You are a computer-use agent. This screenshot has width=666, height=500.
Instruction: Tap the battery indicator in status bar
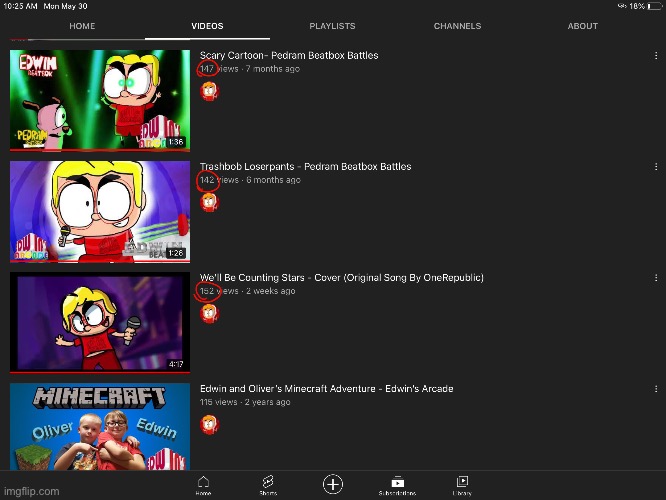click(654, 6)
